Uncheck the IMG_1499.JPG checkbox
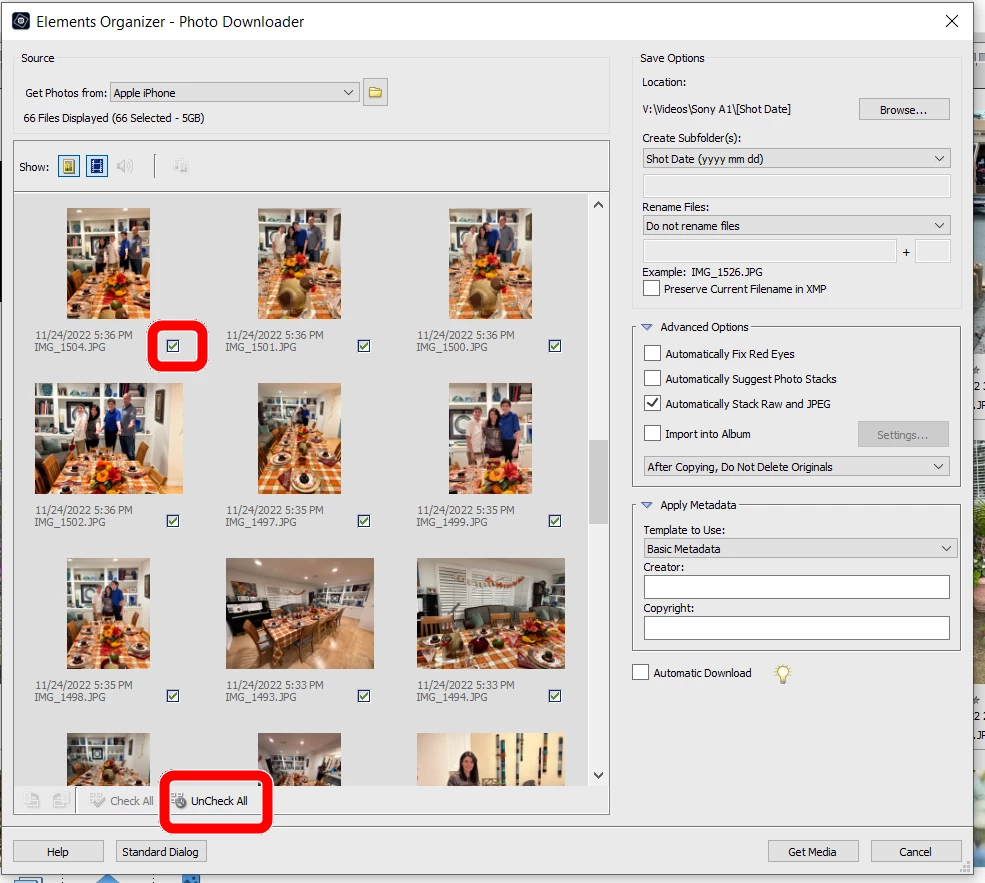 (x=555, y=521)
